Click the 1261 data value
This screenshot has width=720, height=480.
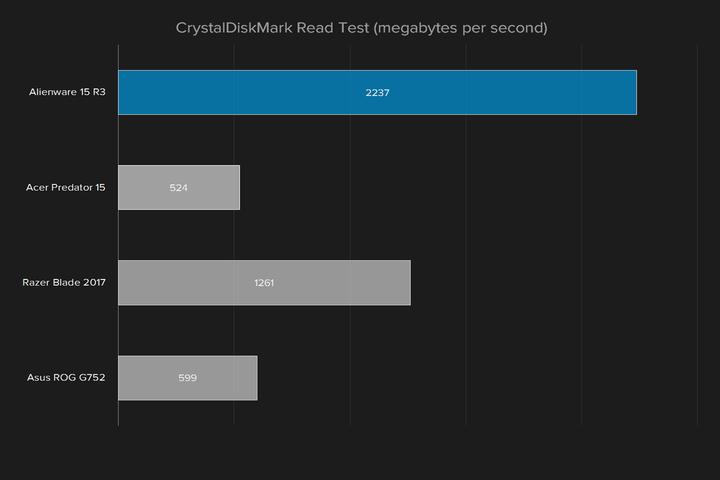(x=264, y=283)
